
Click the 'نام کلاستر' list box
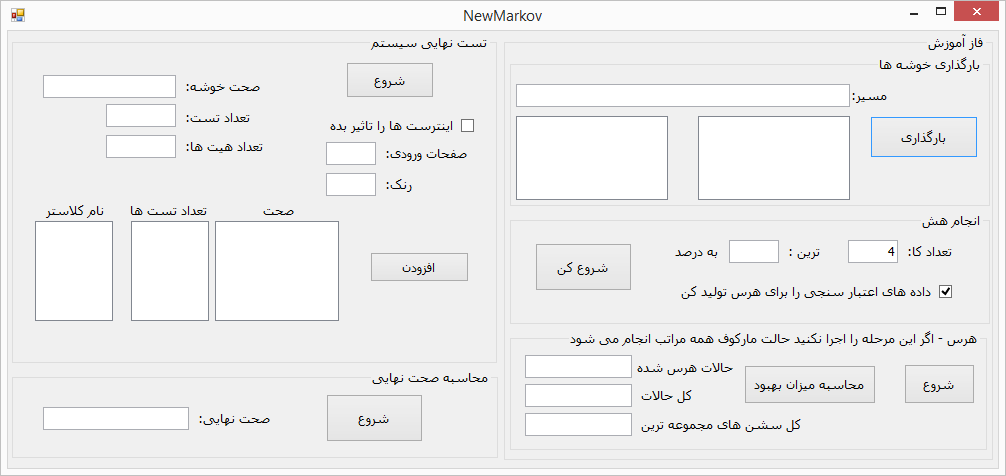74,271
